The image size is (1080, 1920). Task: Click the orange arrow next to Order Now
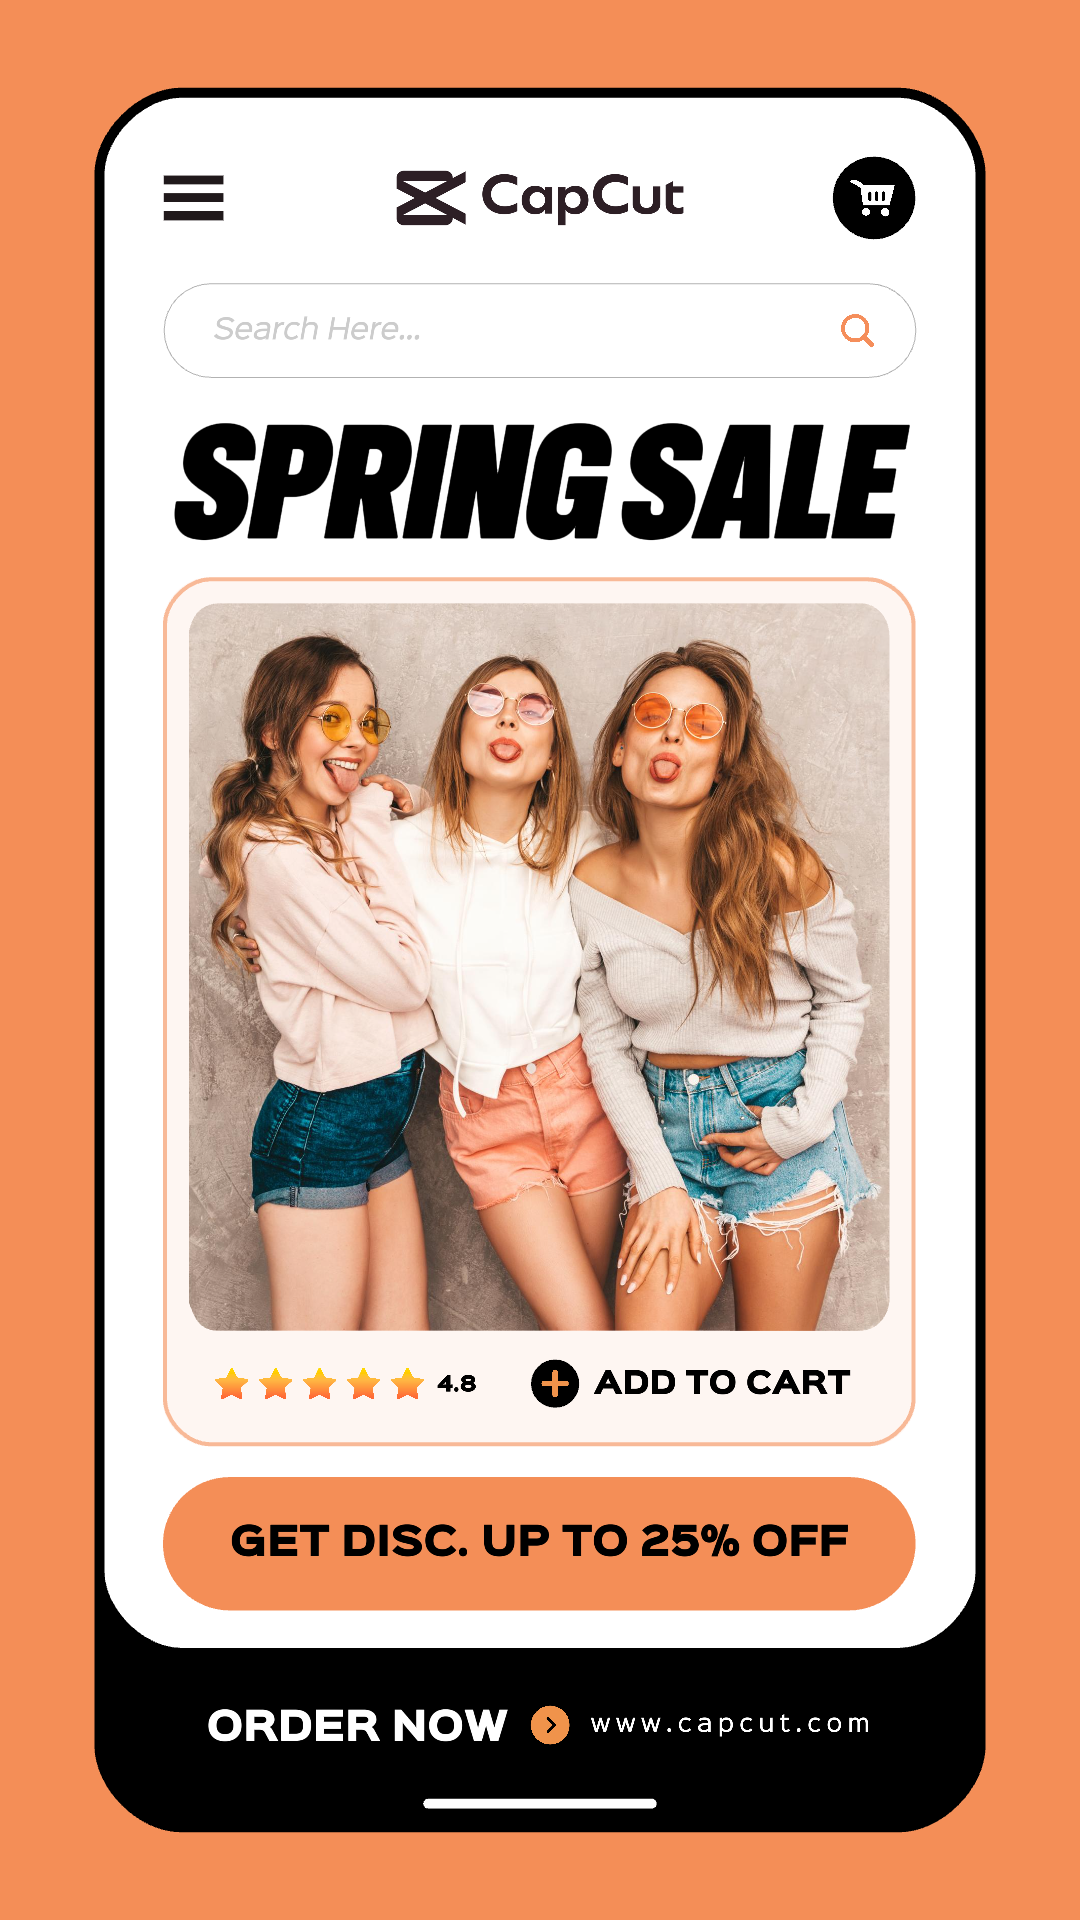click(550, 1725)
